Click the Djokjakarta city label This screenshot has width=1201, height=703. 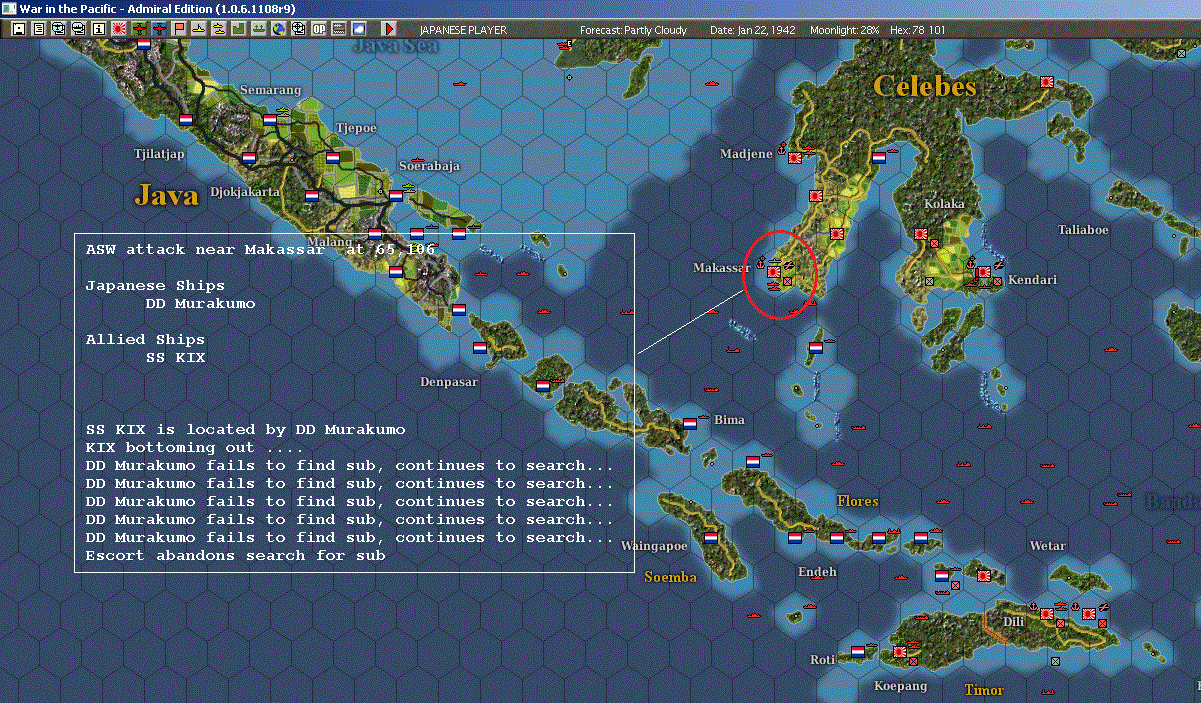click(245, 192)
